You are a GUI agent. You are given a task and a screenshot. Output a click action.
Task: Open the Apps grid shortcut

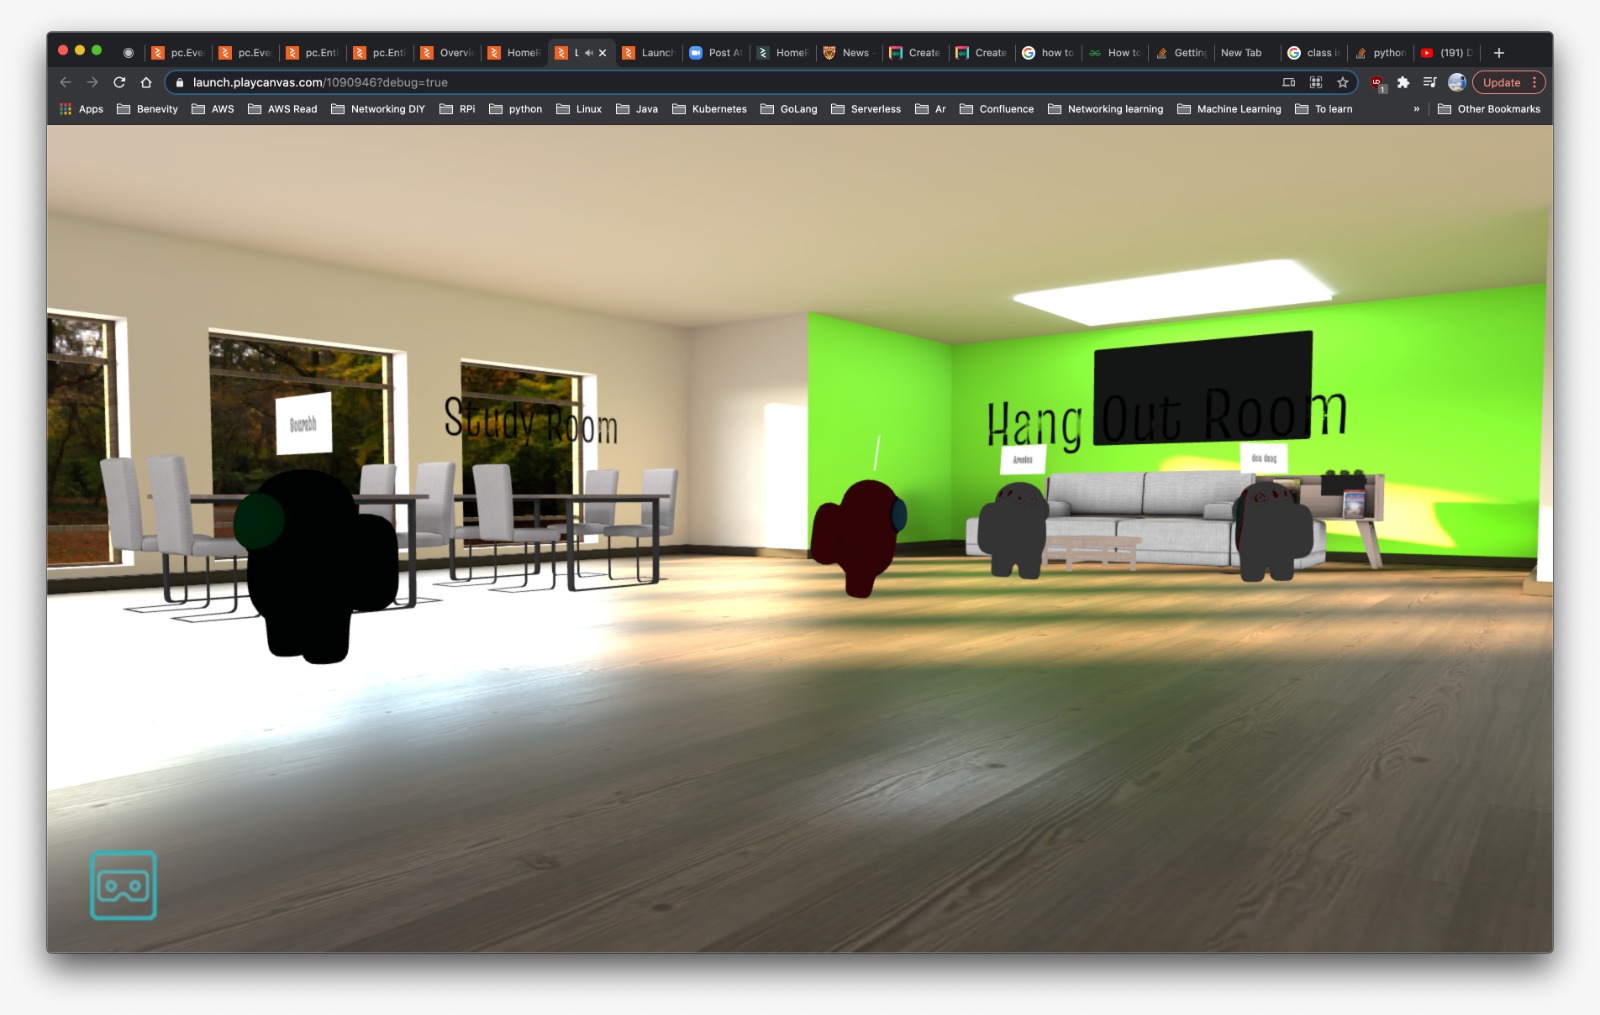tap(81, 109)
